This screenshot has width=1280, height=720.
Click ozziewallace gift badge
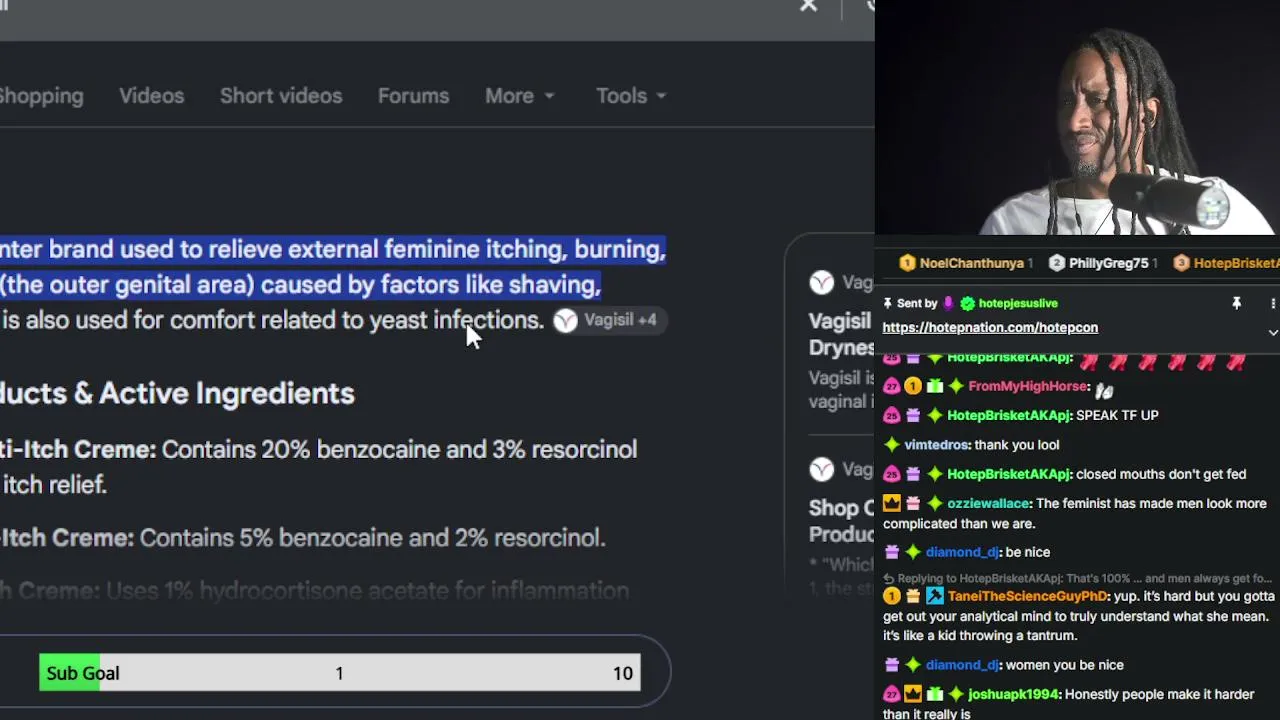pos(913,504)
